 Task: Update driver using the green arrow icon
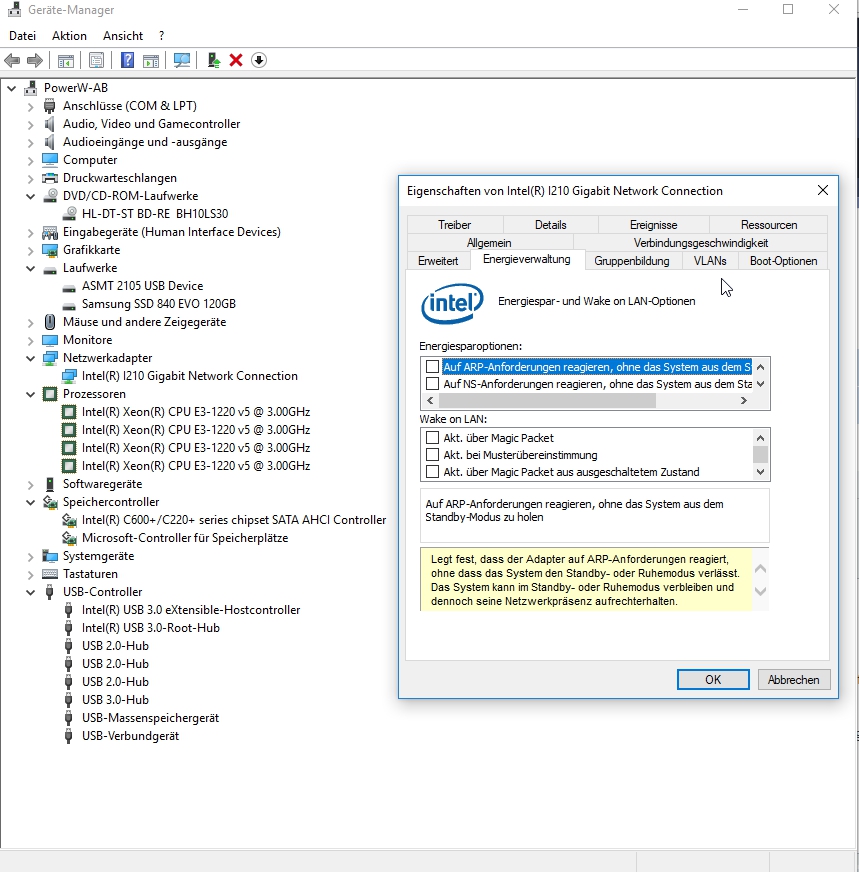pyautogui.click(x=213, y=60)
